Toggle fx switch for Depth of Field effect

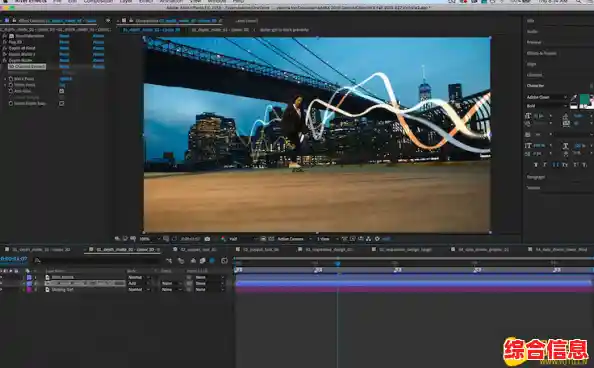click(5, 48)
